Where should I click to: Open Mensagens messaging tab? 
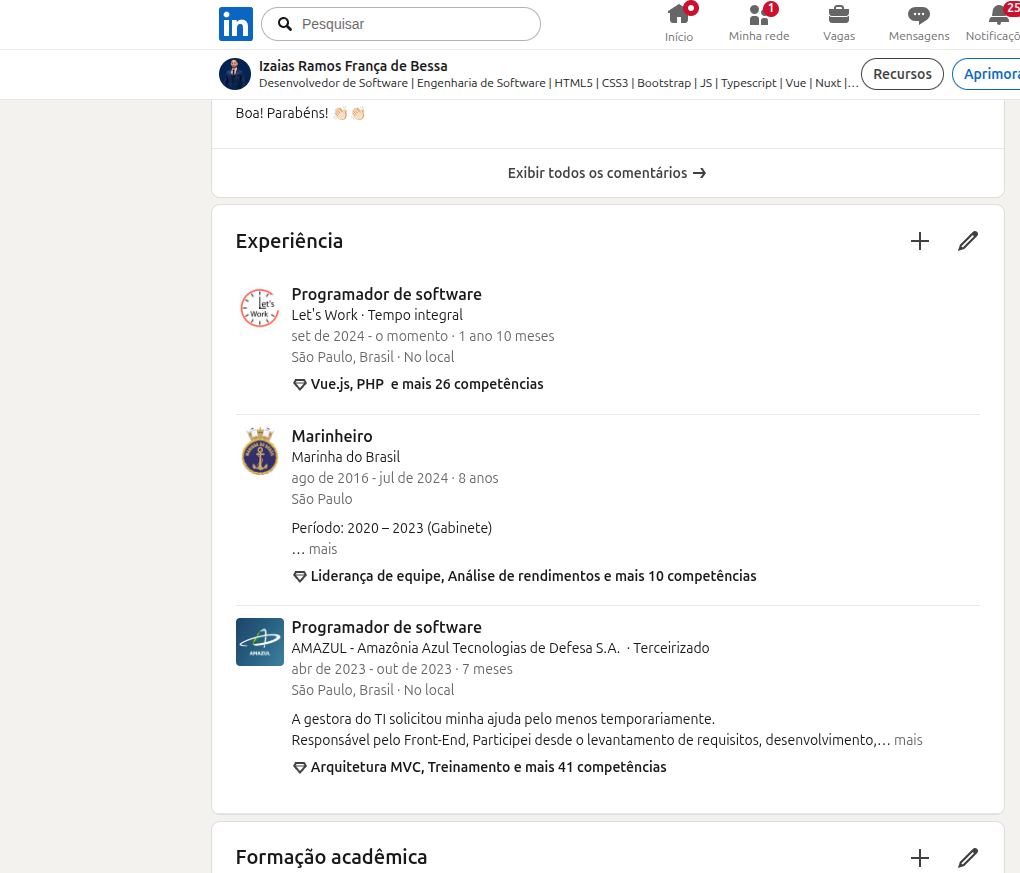(919, 24)
